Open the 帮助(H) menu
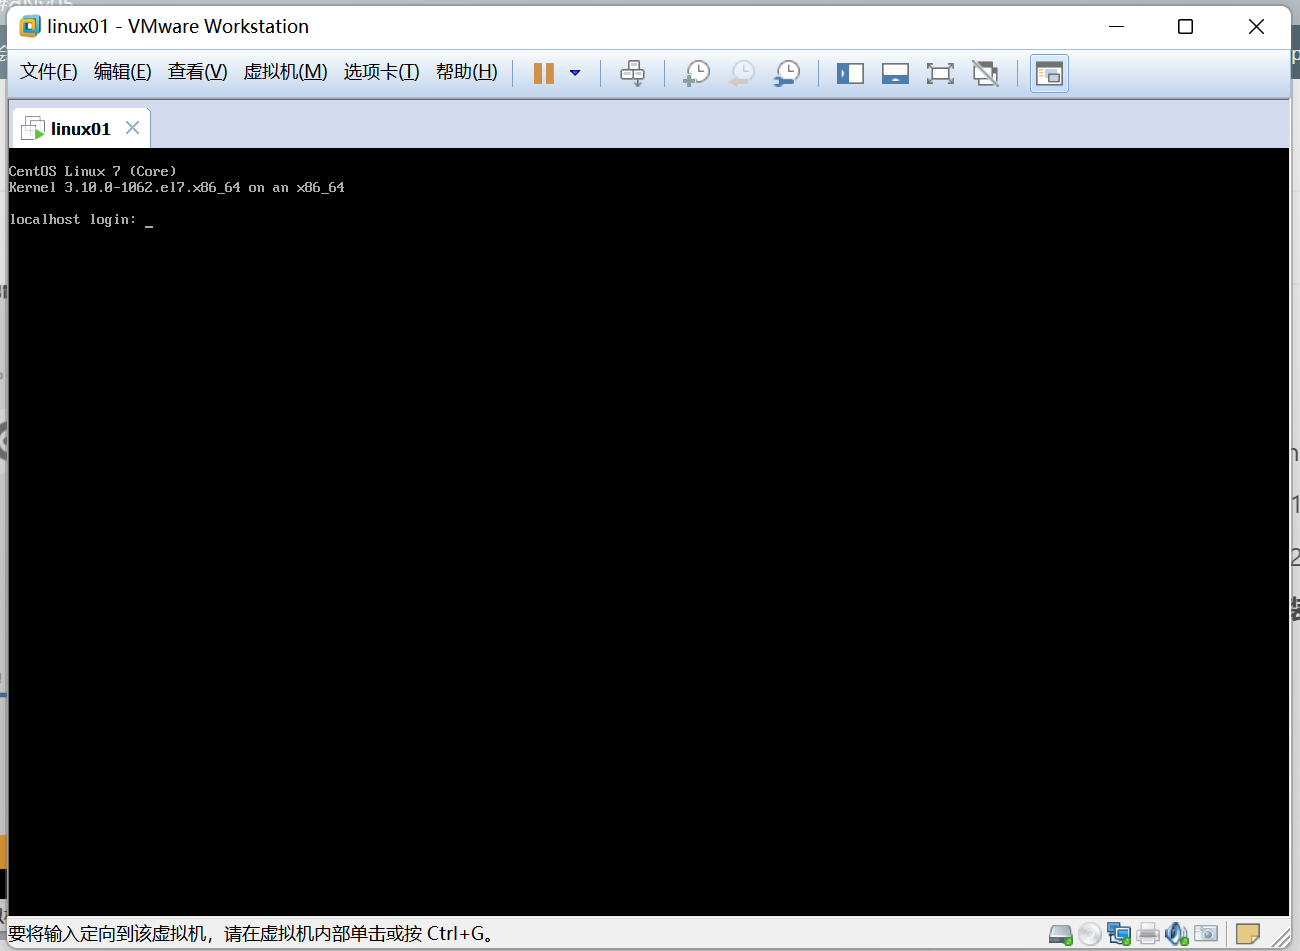1300x951 pixels. tap(467, 72)
